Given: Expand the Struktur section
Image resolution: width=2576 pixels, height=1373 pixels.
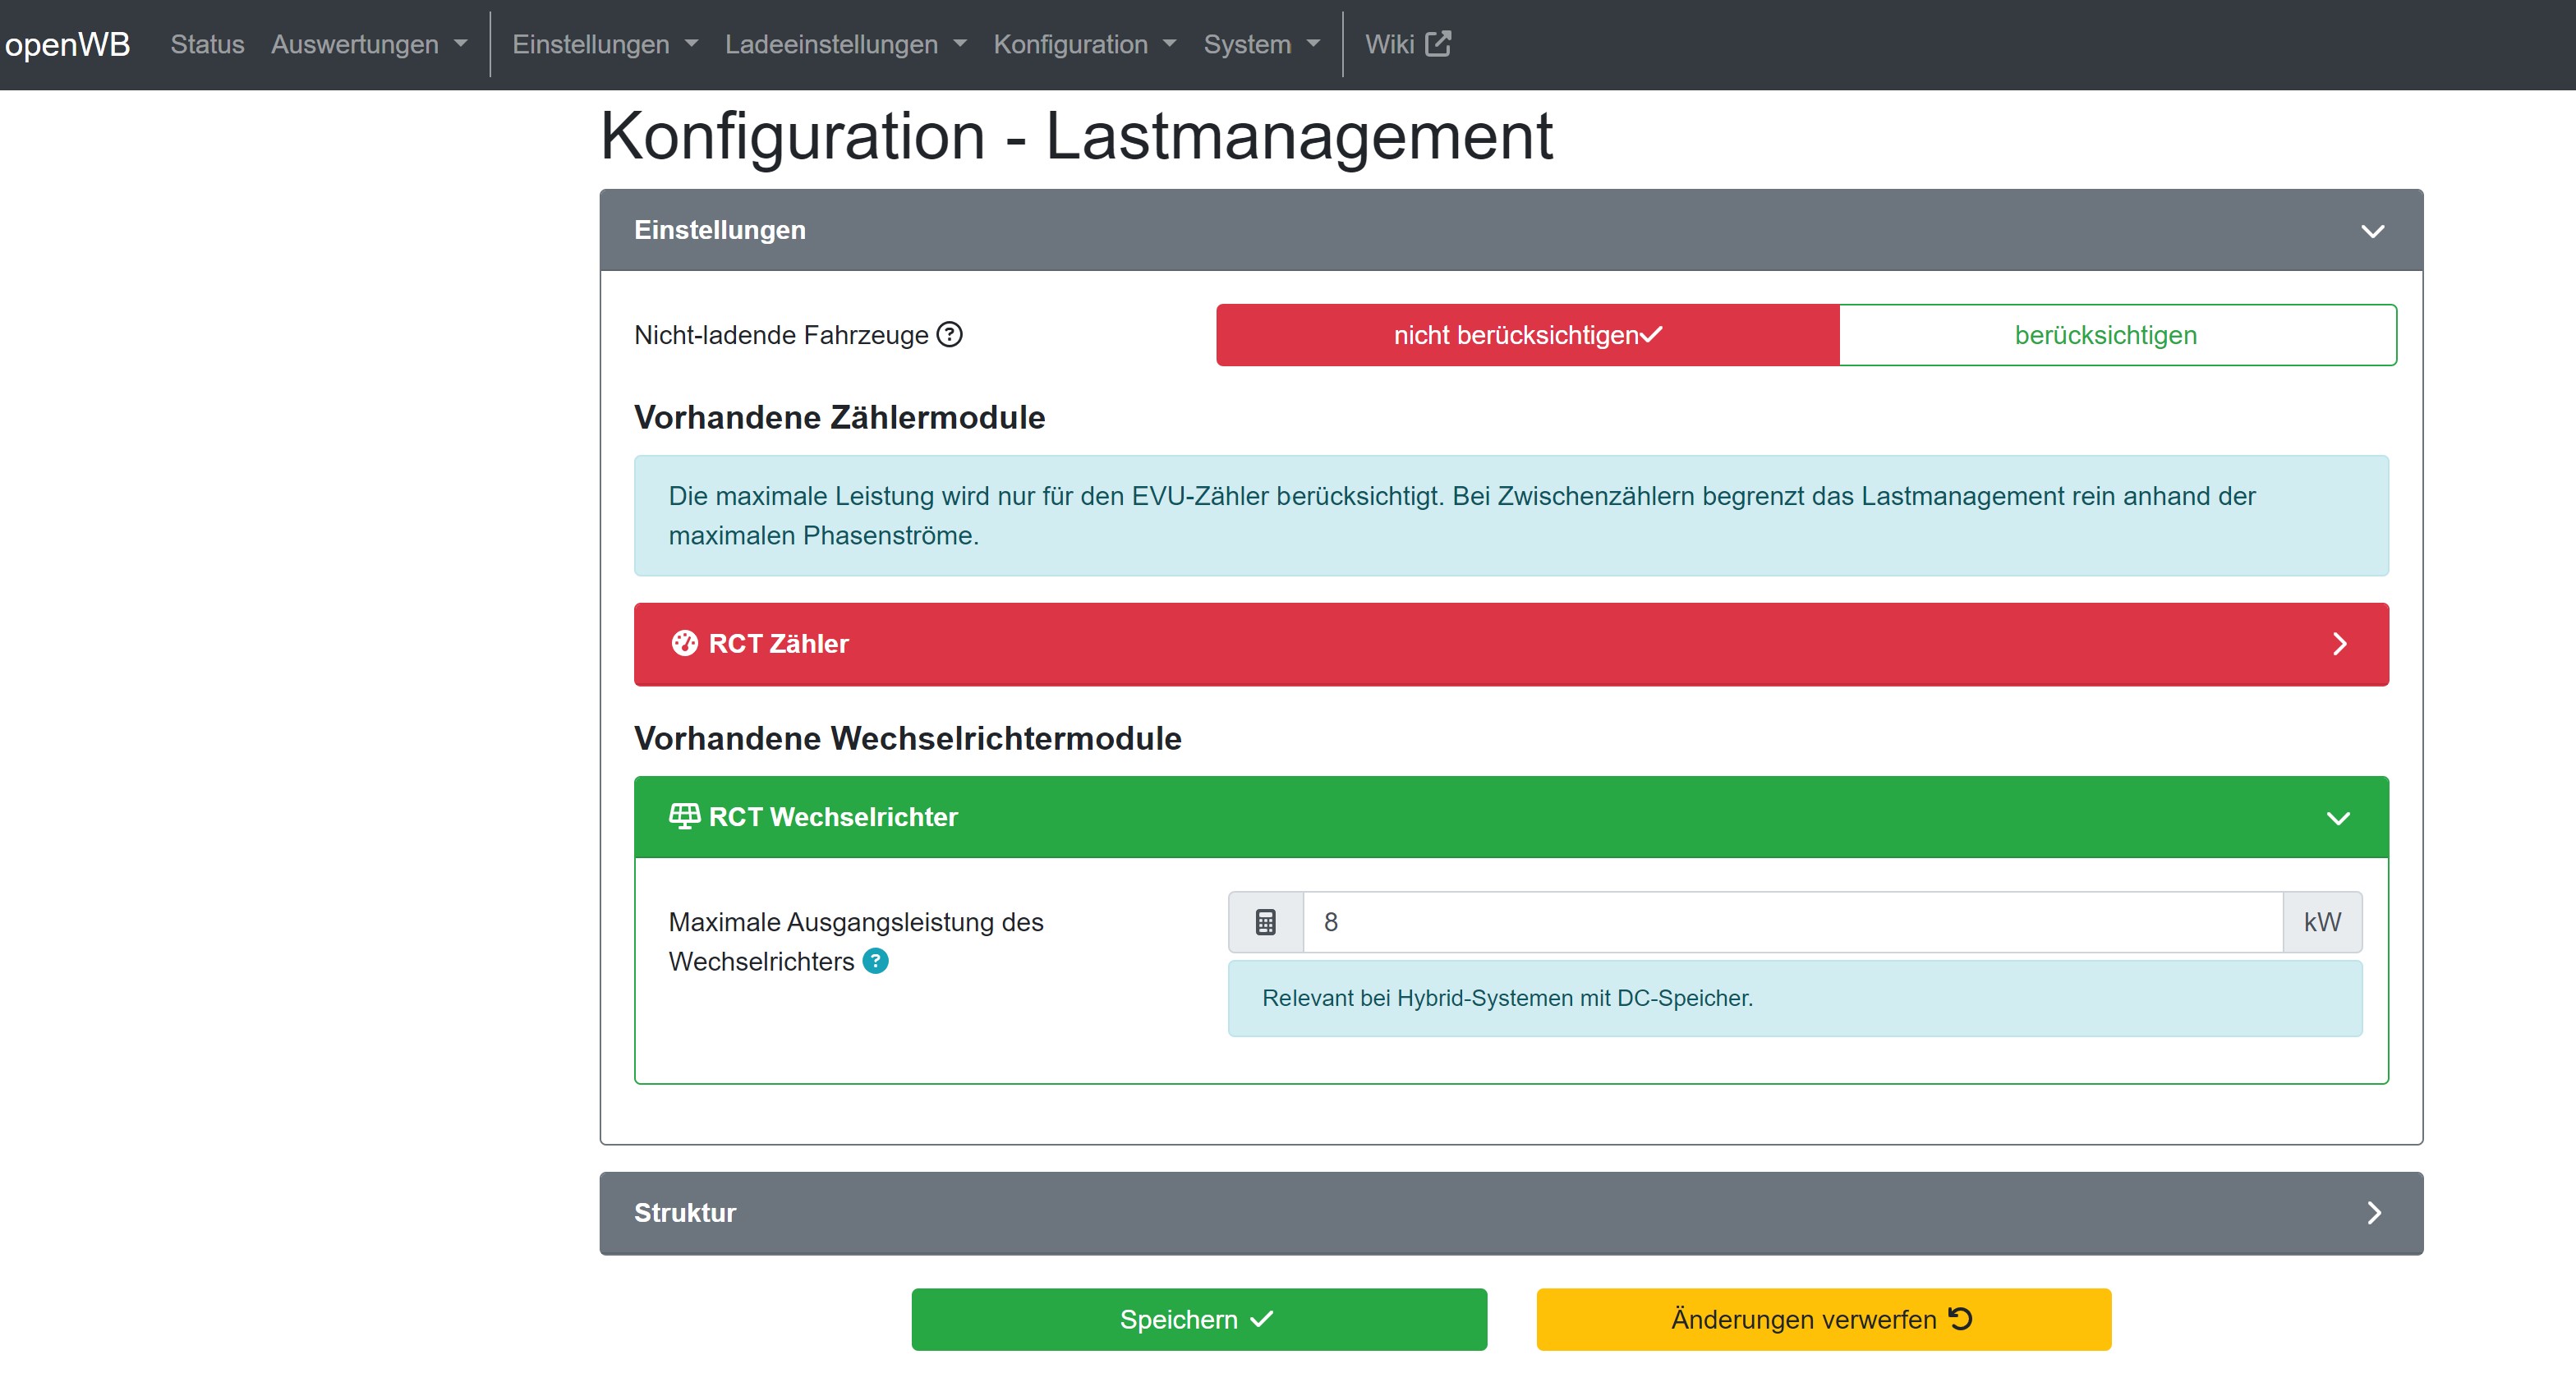Looking at the screenshot, I should point(2374,1213).
